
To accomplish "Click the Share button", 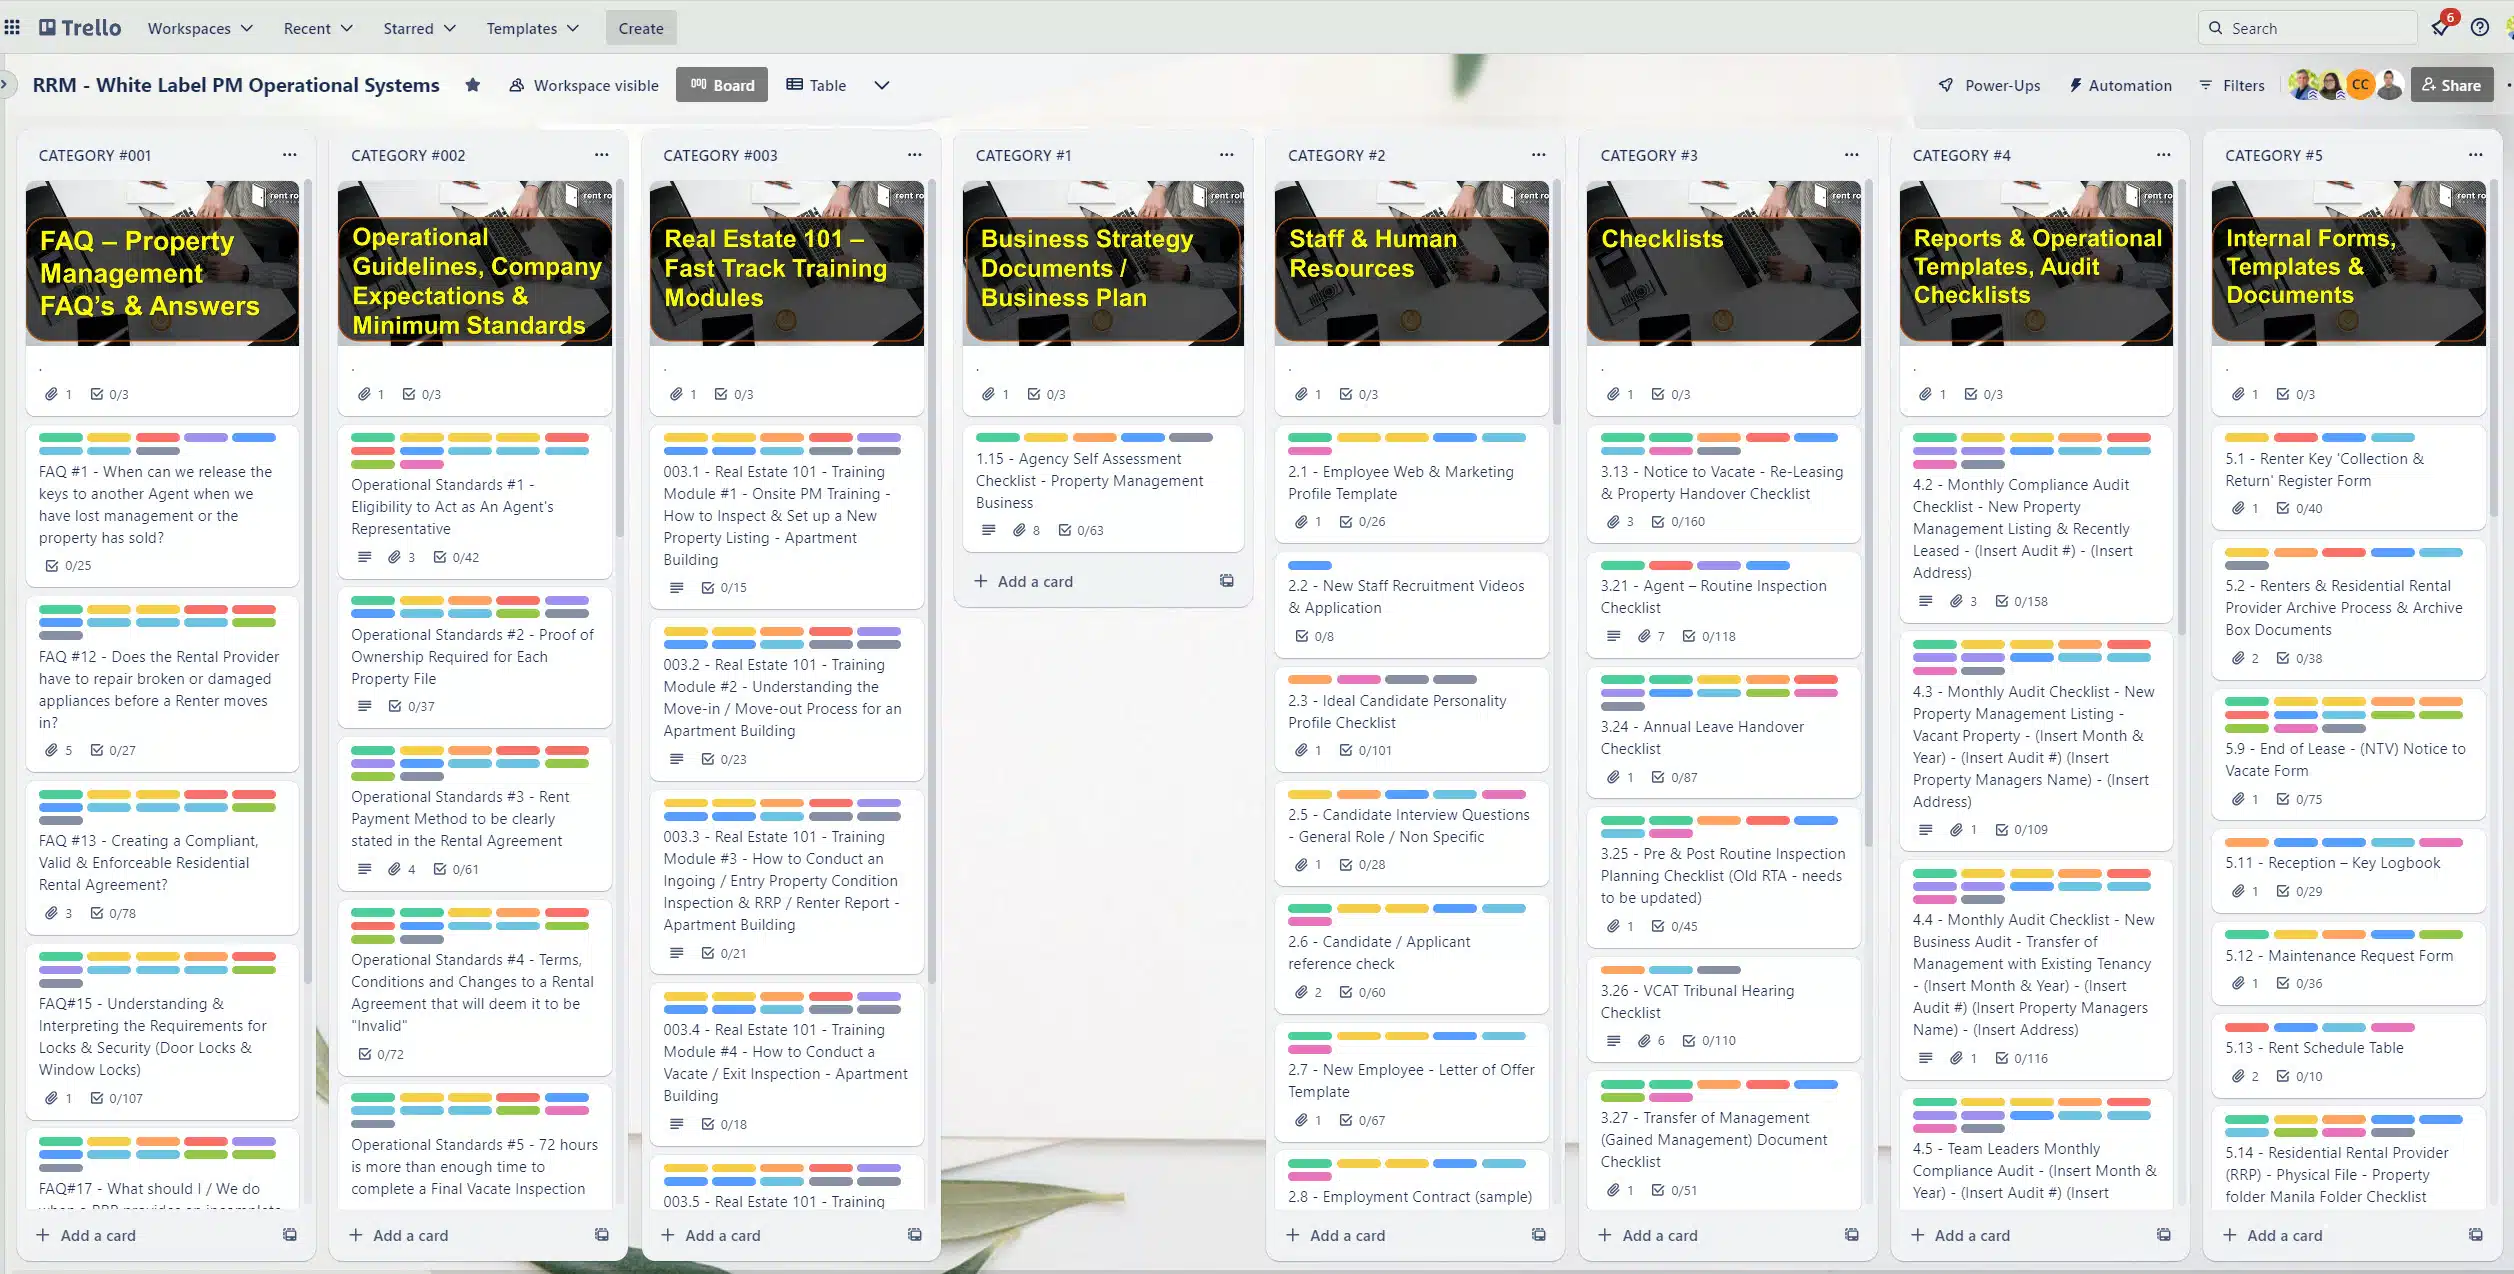I will coord(2451,85).
